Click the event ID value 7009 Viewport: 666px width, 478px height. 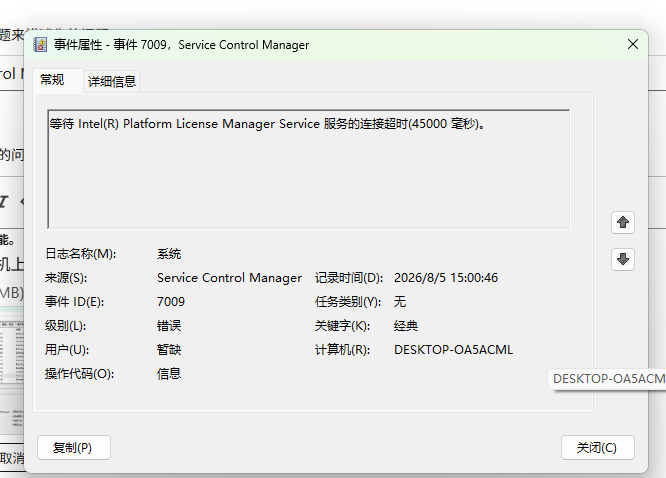171,302
